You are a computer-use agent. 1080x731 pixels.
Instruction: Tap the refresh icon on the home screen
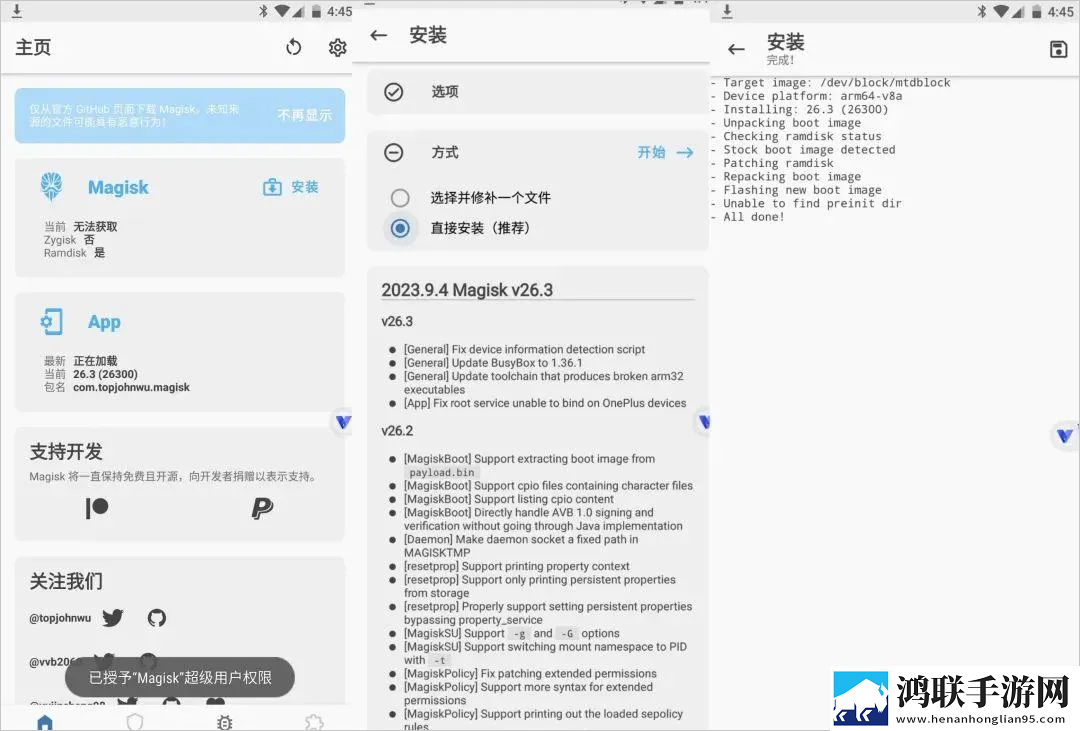click(x=294, y=48)
